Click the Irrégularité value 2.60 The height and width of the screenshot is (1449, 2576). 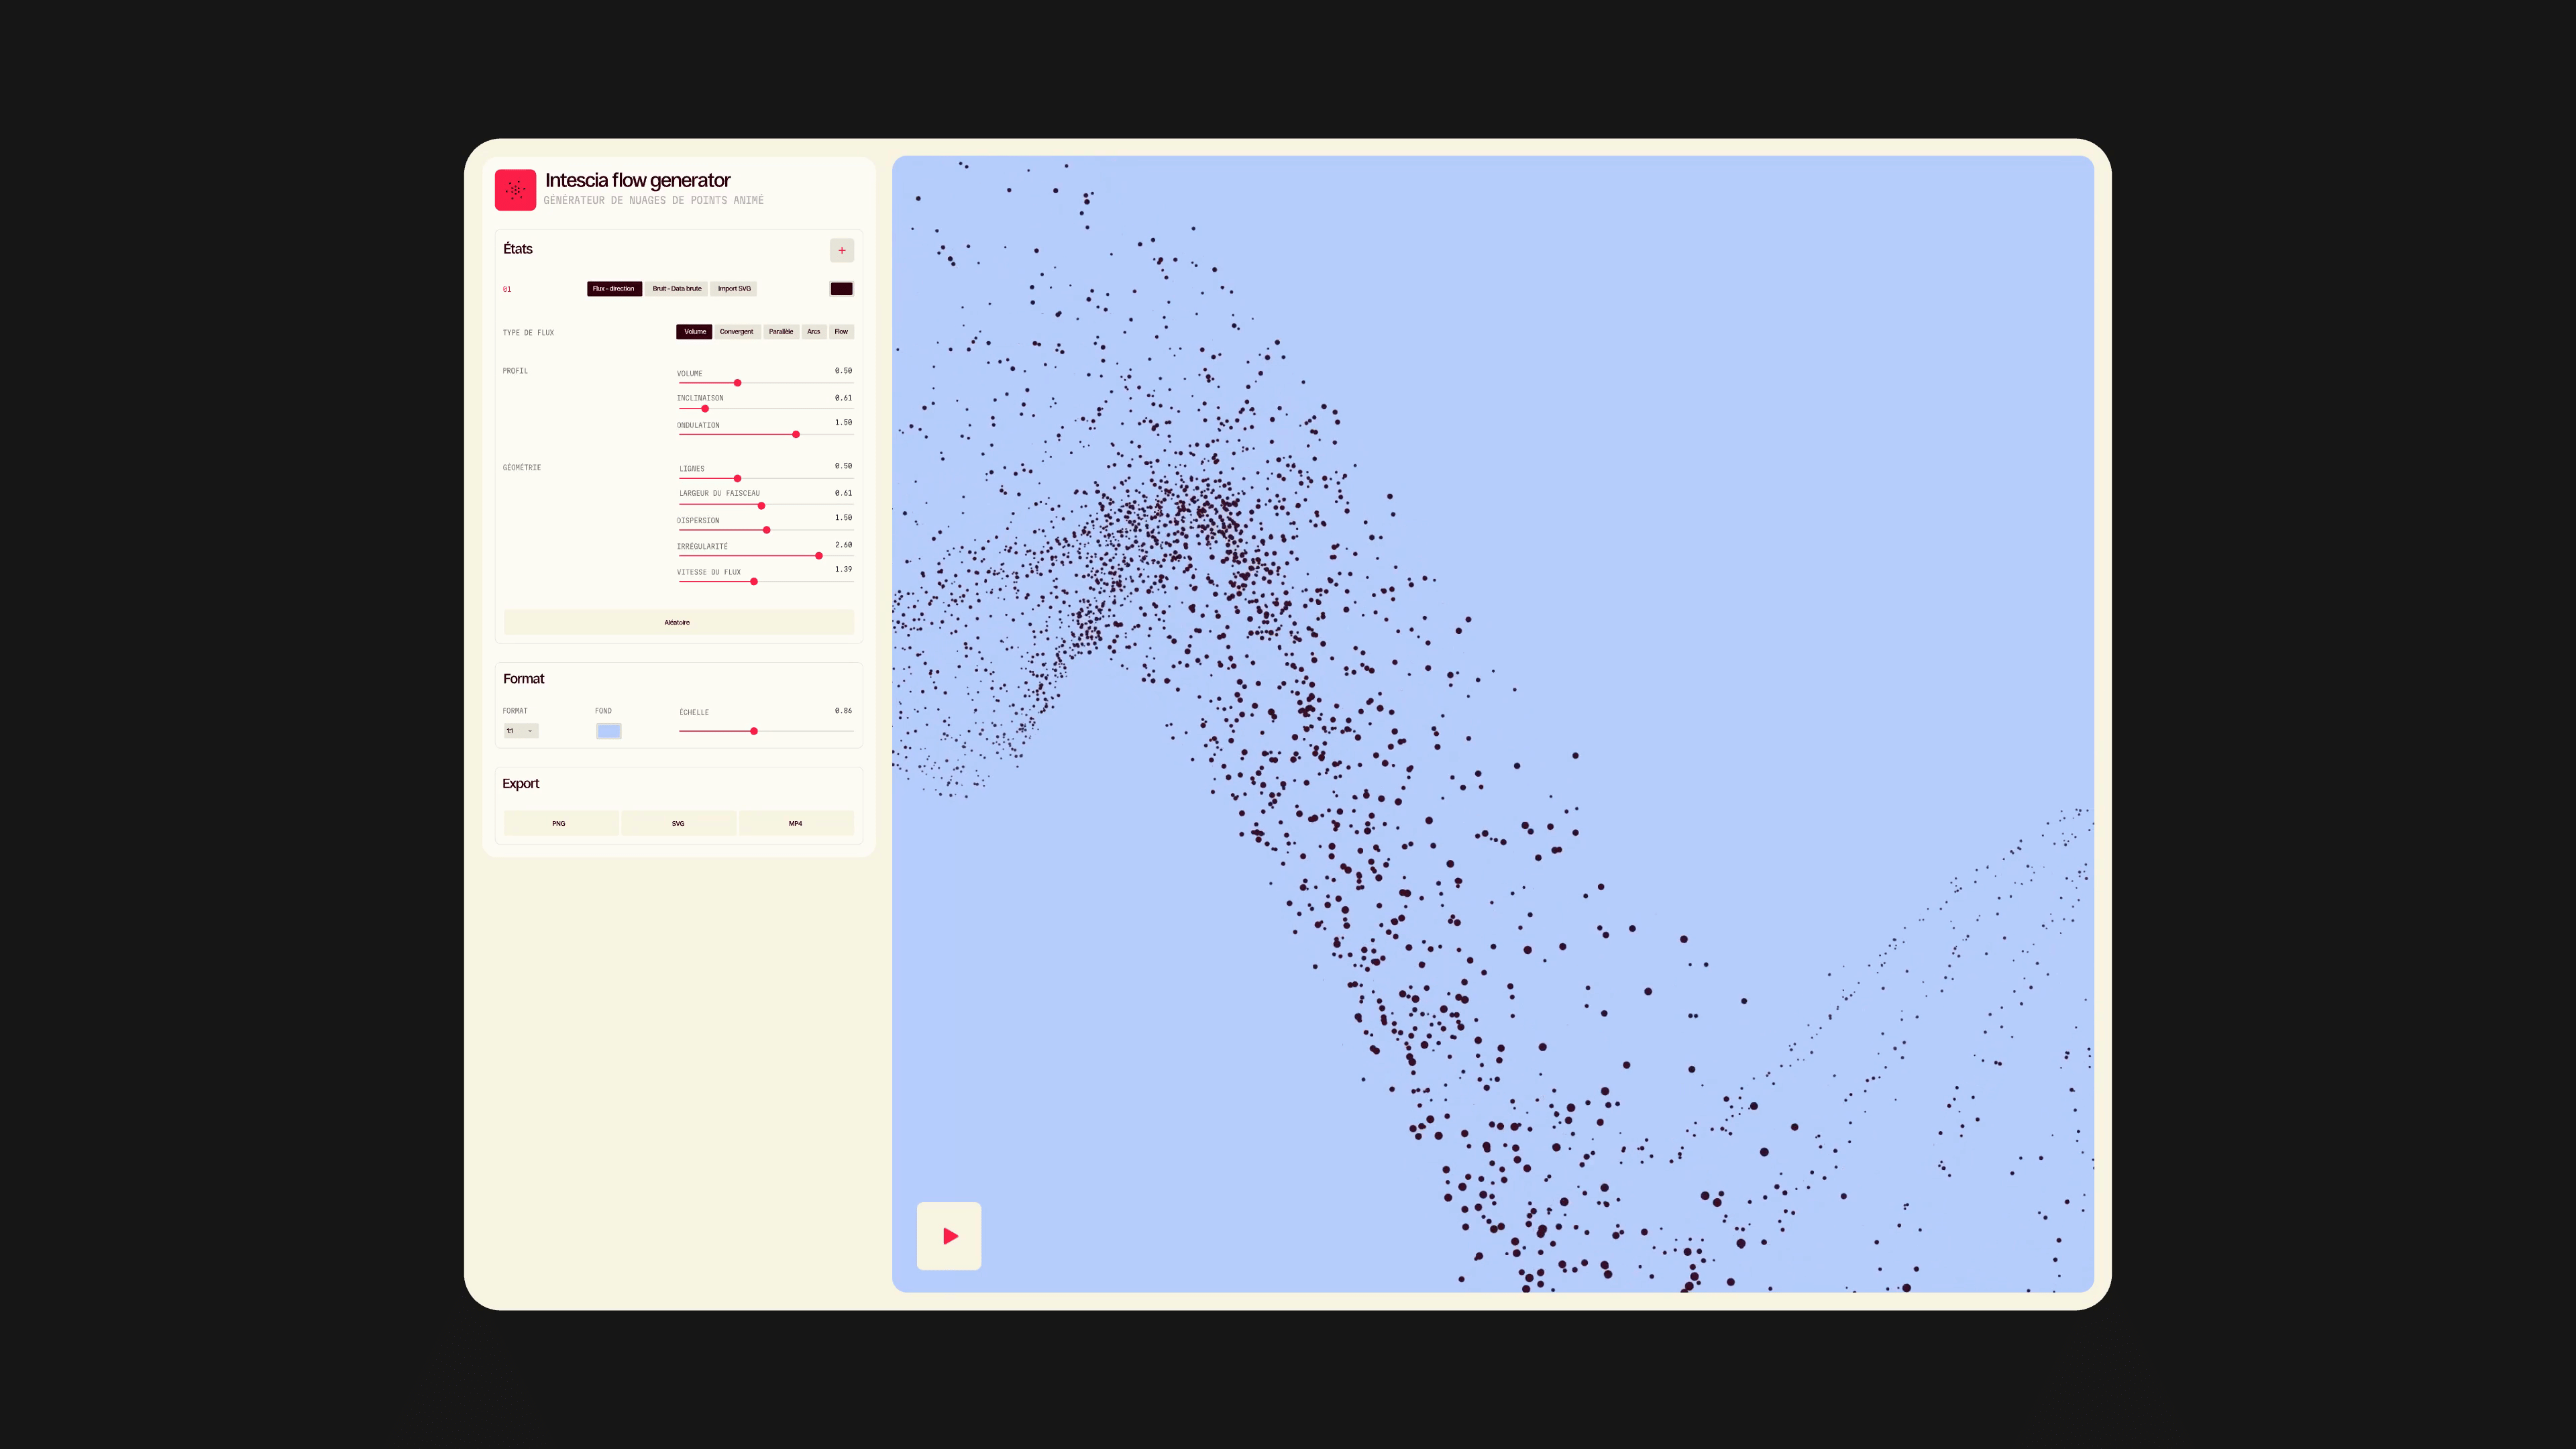[844, 545]
